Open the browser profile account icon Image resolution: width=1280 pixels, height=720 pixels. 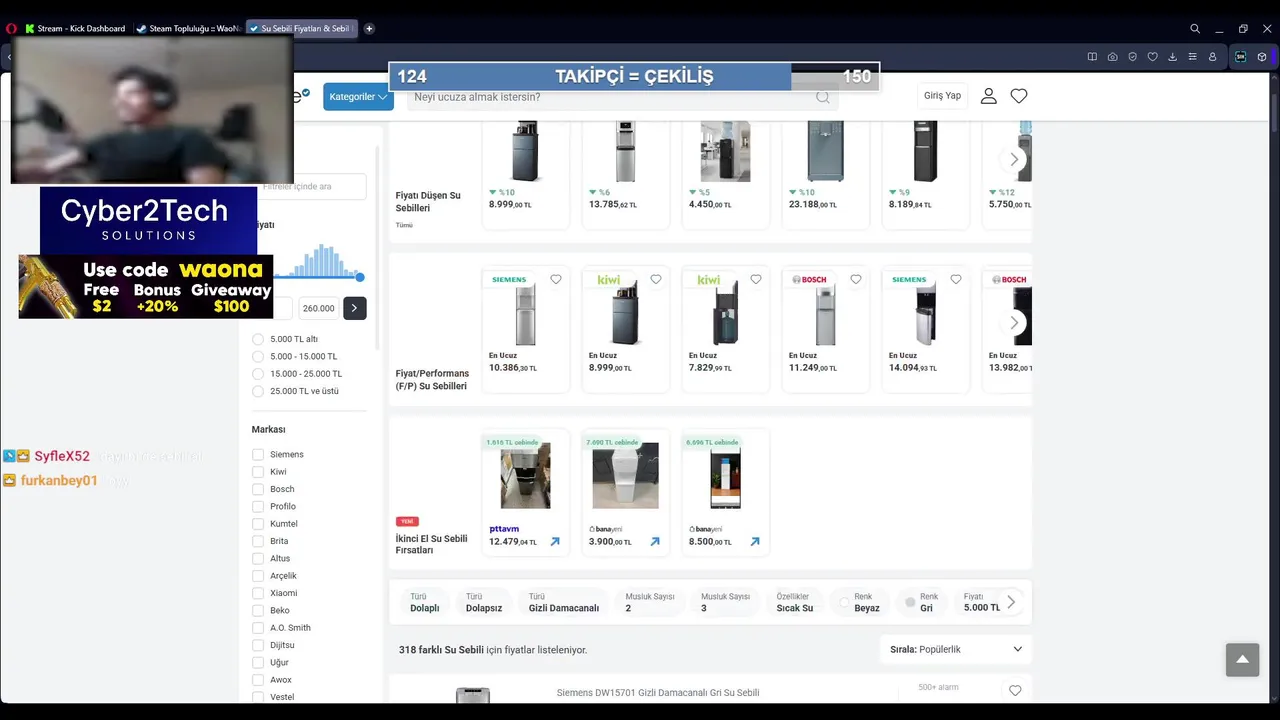(1212, 57)
